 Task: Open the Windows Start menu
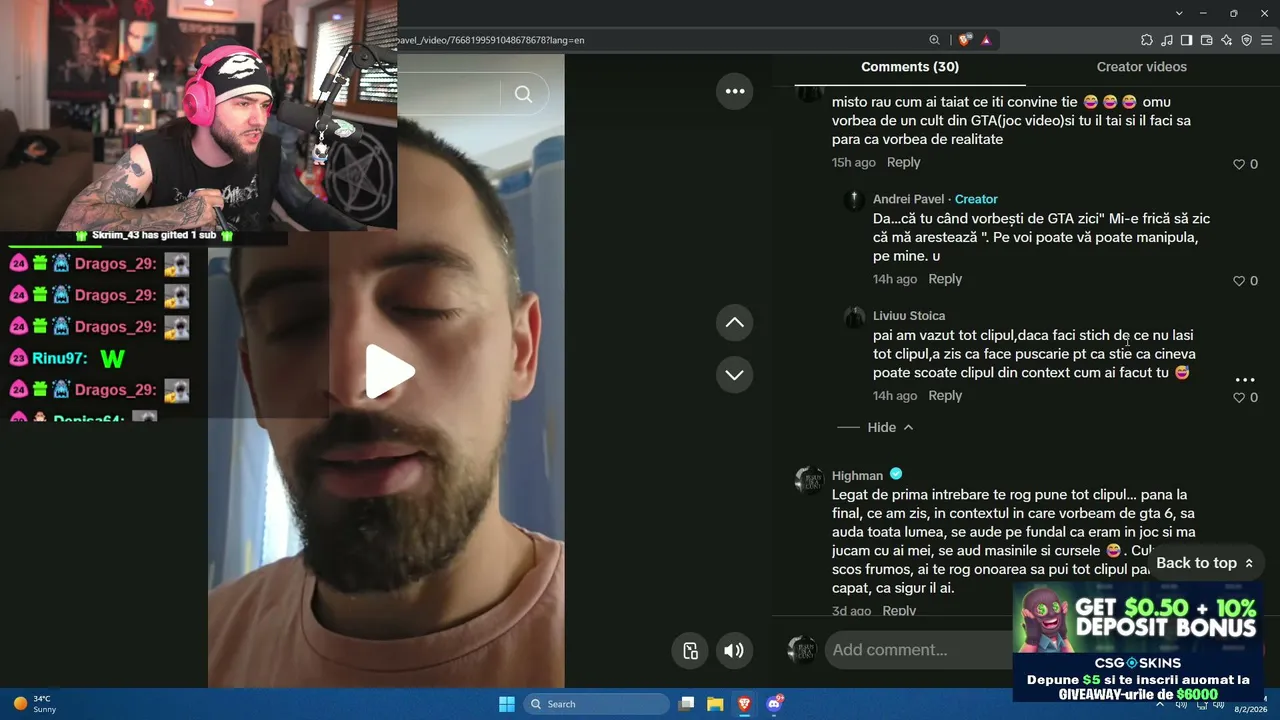(507, 704)
